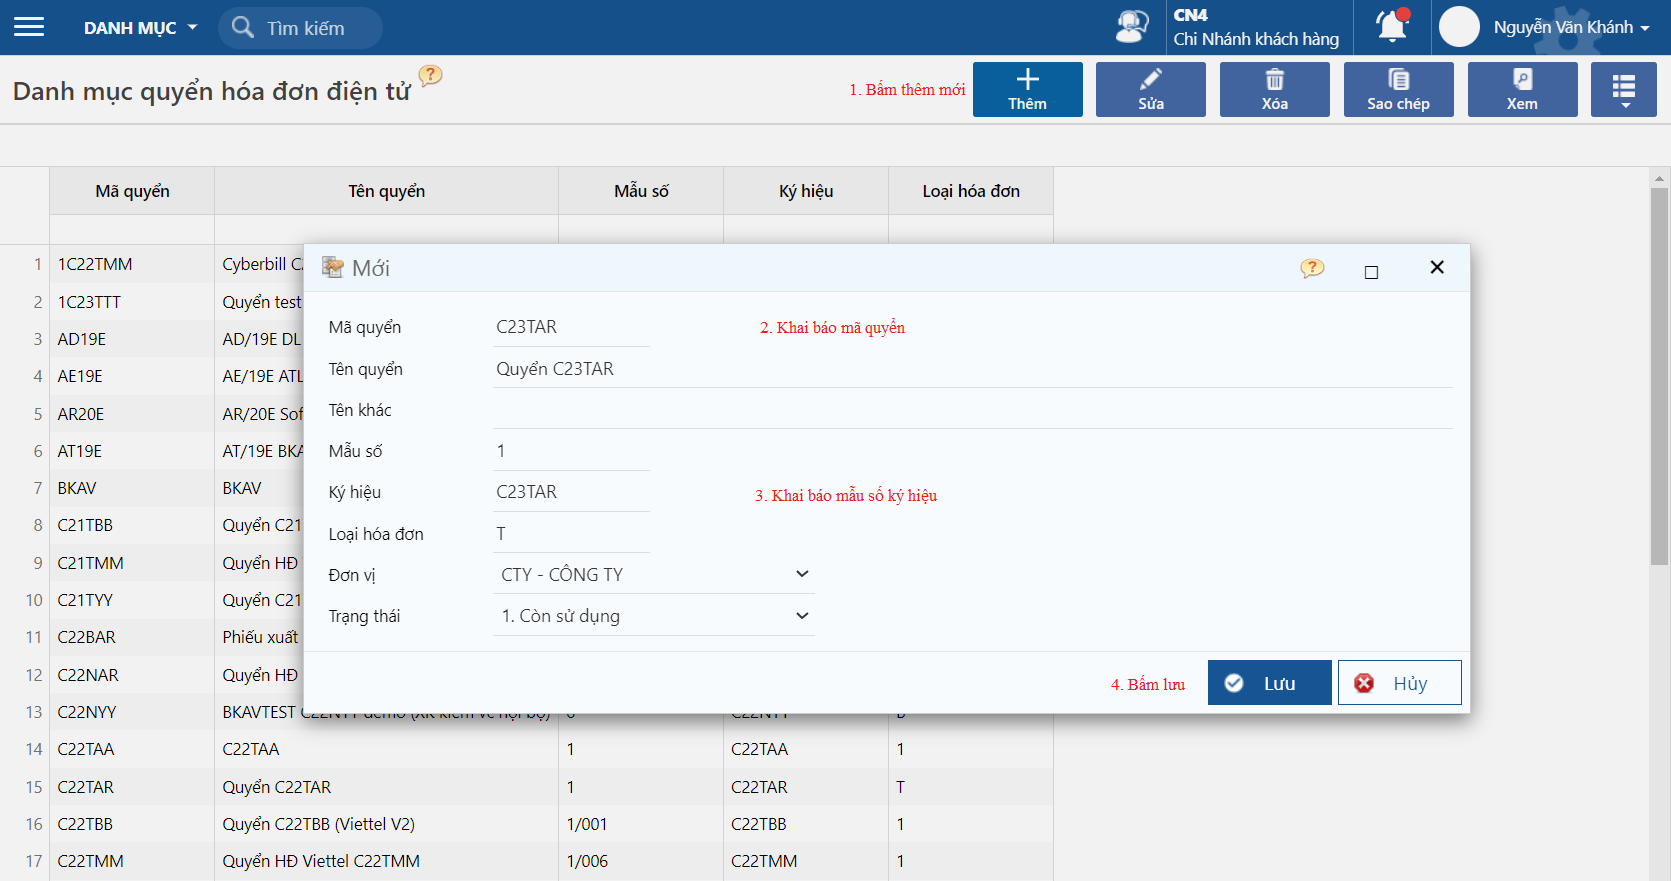Expand the Đơn vị dropdown
The width and height of the screenshot is (1671, 881).
(x=654, y=574)
